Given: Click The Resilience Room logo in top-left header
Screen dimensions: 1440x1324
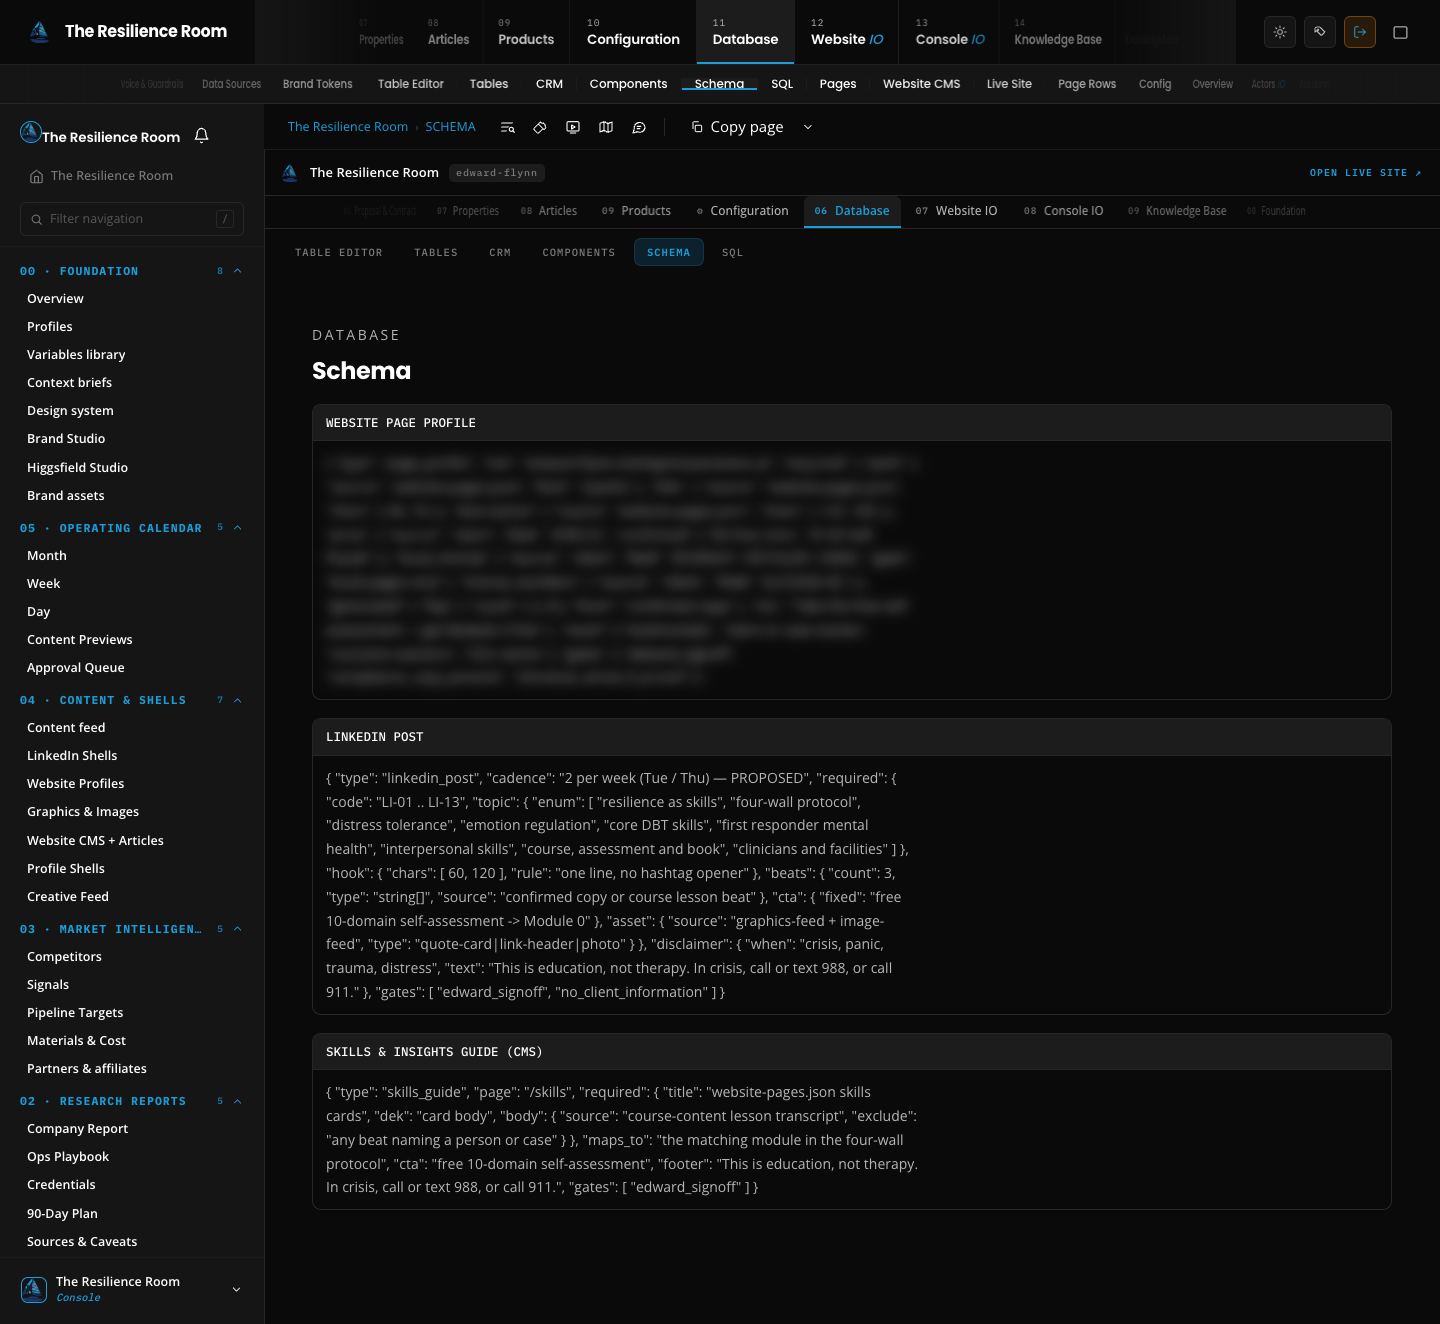Looking at the screenshot, I should click(x=39, y=32).
